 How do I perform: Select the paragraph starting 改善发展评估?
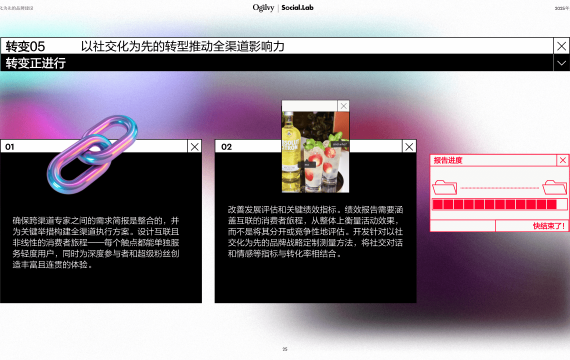coord(315,232)
